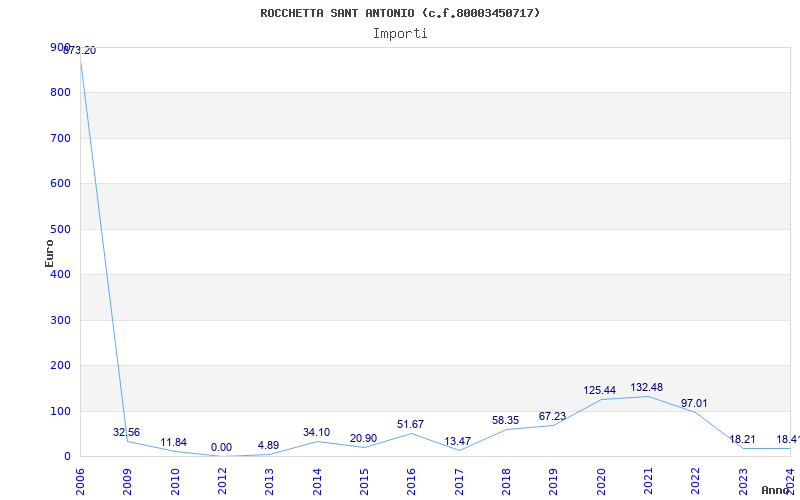Select the 100 value on y-axis
Image resolution: width=800 pixels, height=500 pixels.
click(x=61, y=411)
